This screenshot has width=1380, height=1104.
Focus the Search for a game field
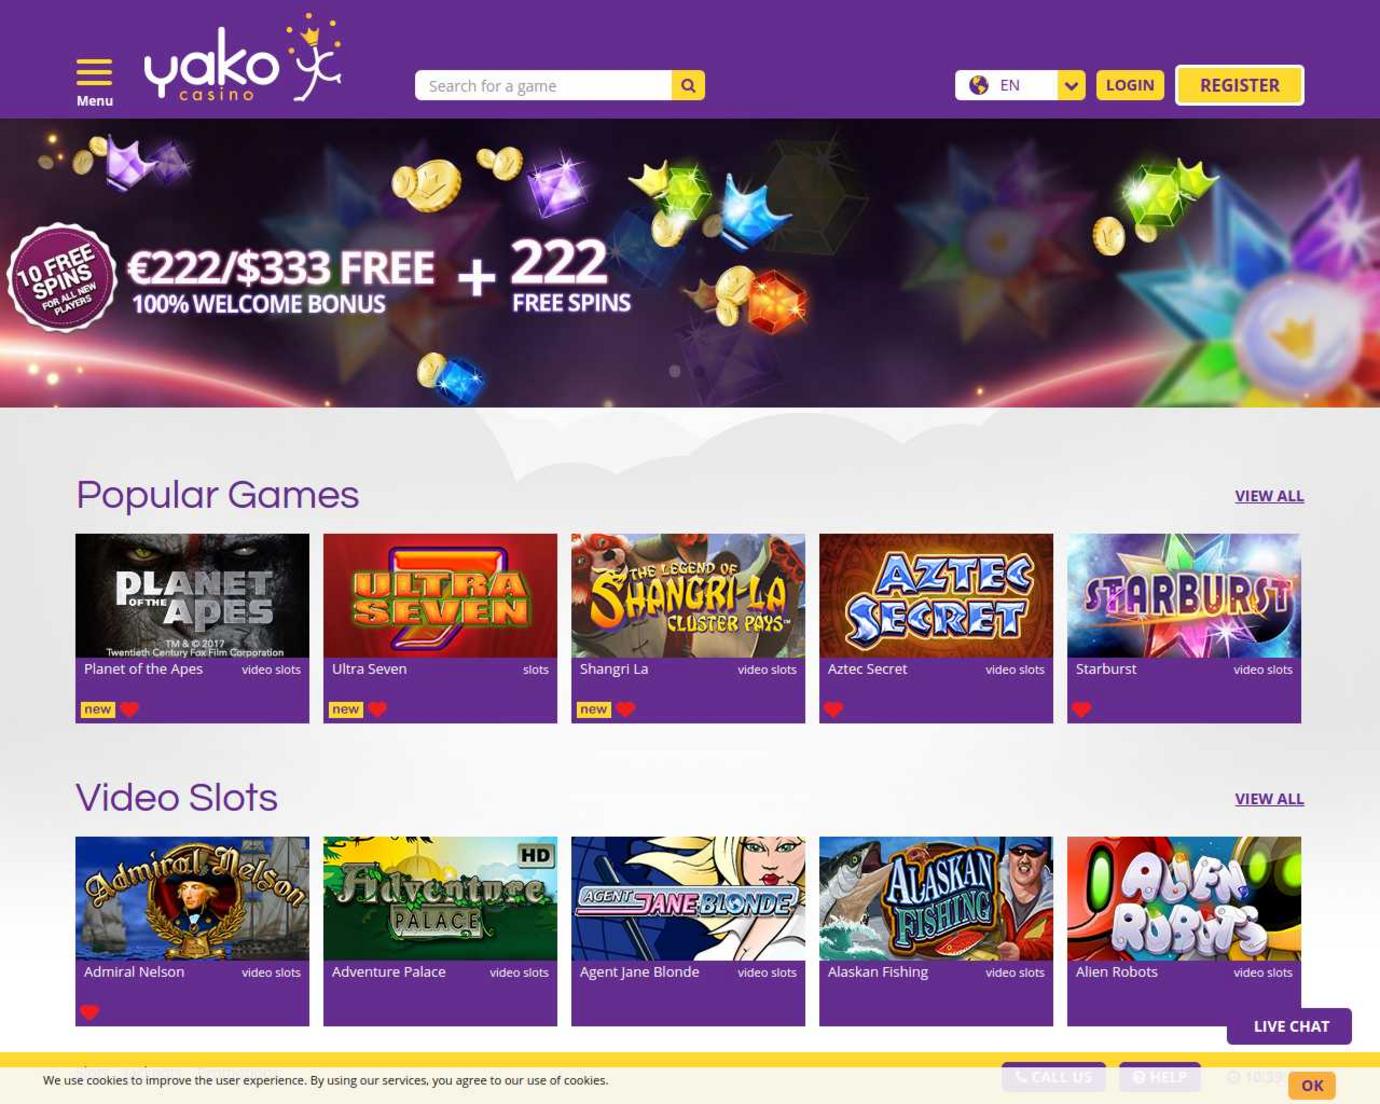click(543, 86)
